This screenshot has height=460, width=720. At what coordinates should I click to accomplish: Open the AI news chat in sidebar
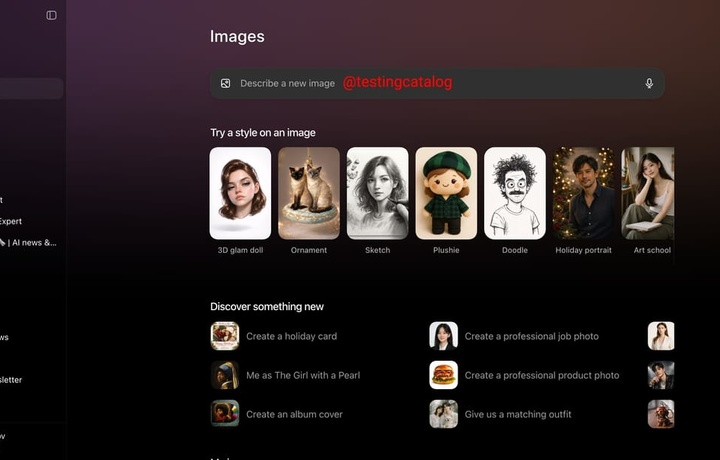32,242
